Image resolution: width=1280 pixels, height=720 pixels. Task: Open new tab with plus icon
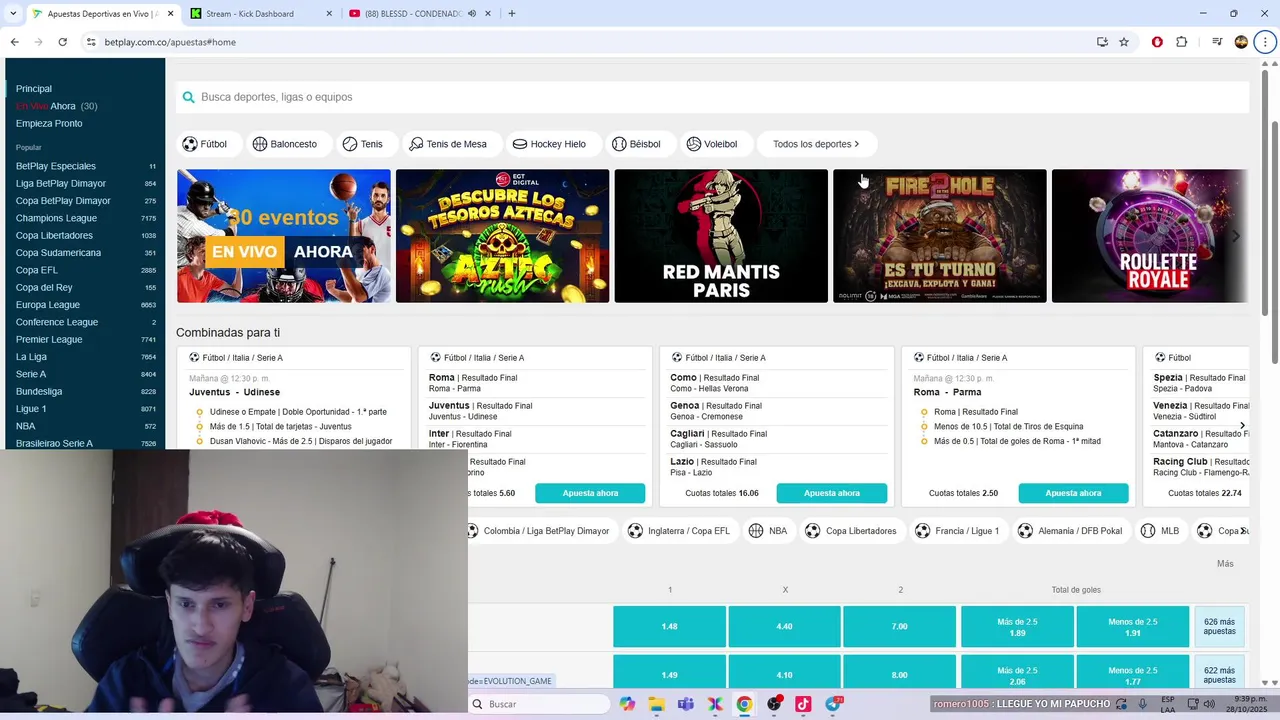tap(512, 14)
